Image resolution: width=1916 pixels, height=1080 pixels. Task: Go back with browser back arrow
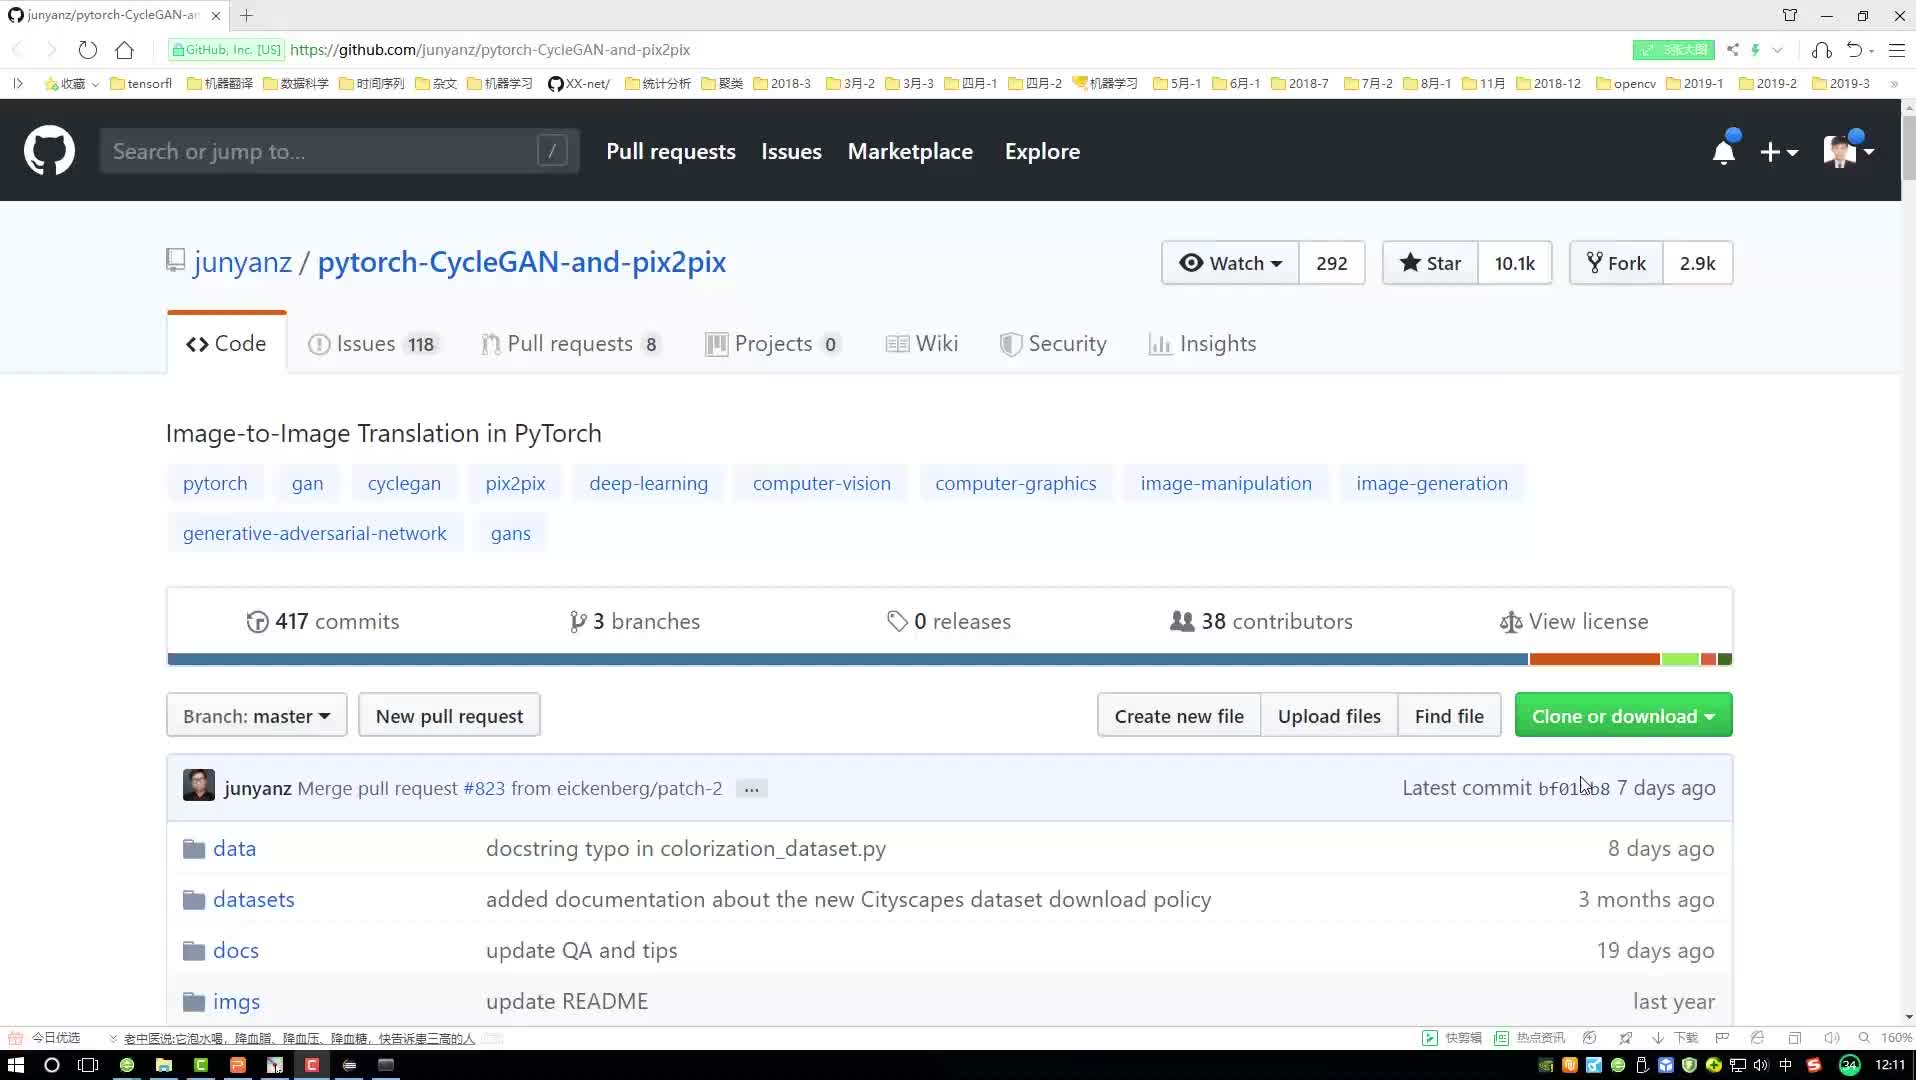click(x=17, y=49)
